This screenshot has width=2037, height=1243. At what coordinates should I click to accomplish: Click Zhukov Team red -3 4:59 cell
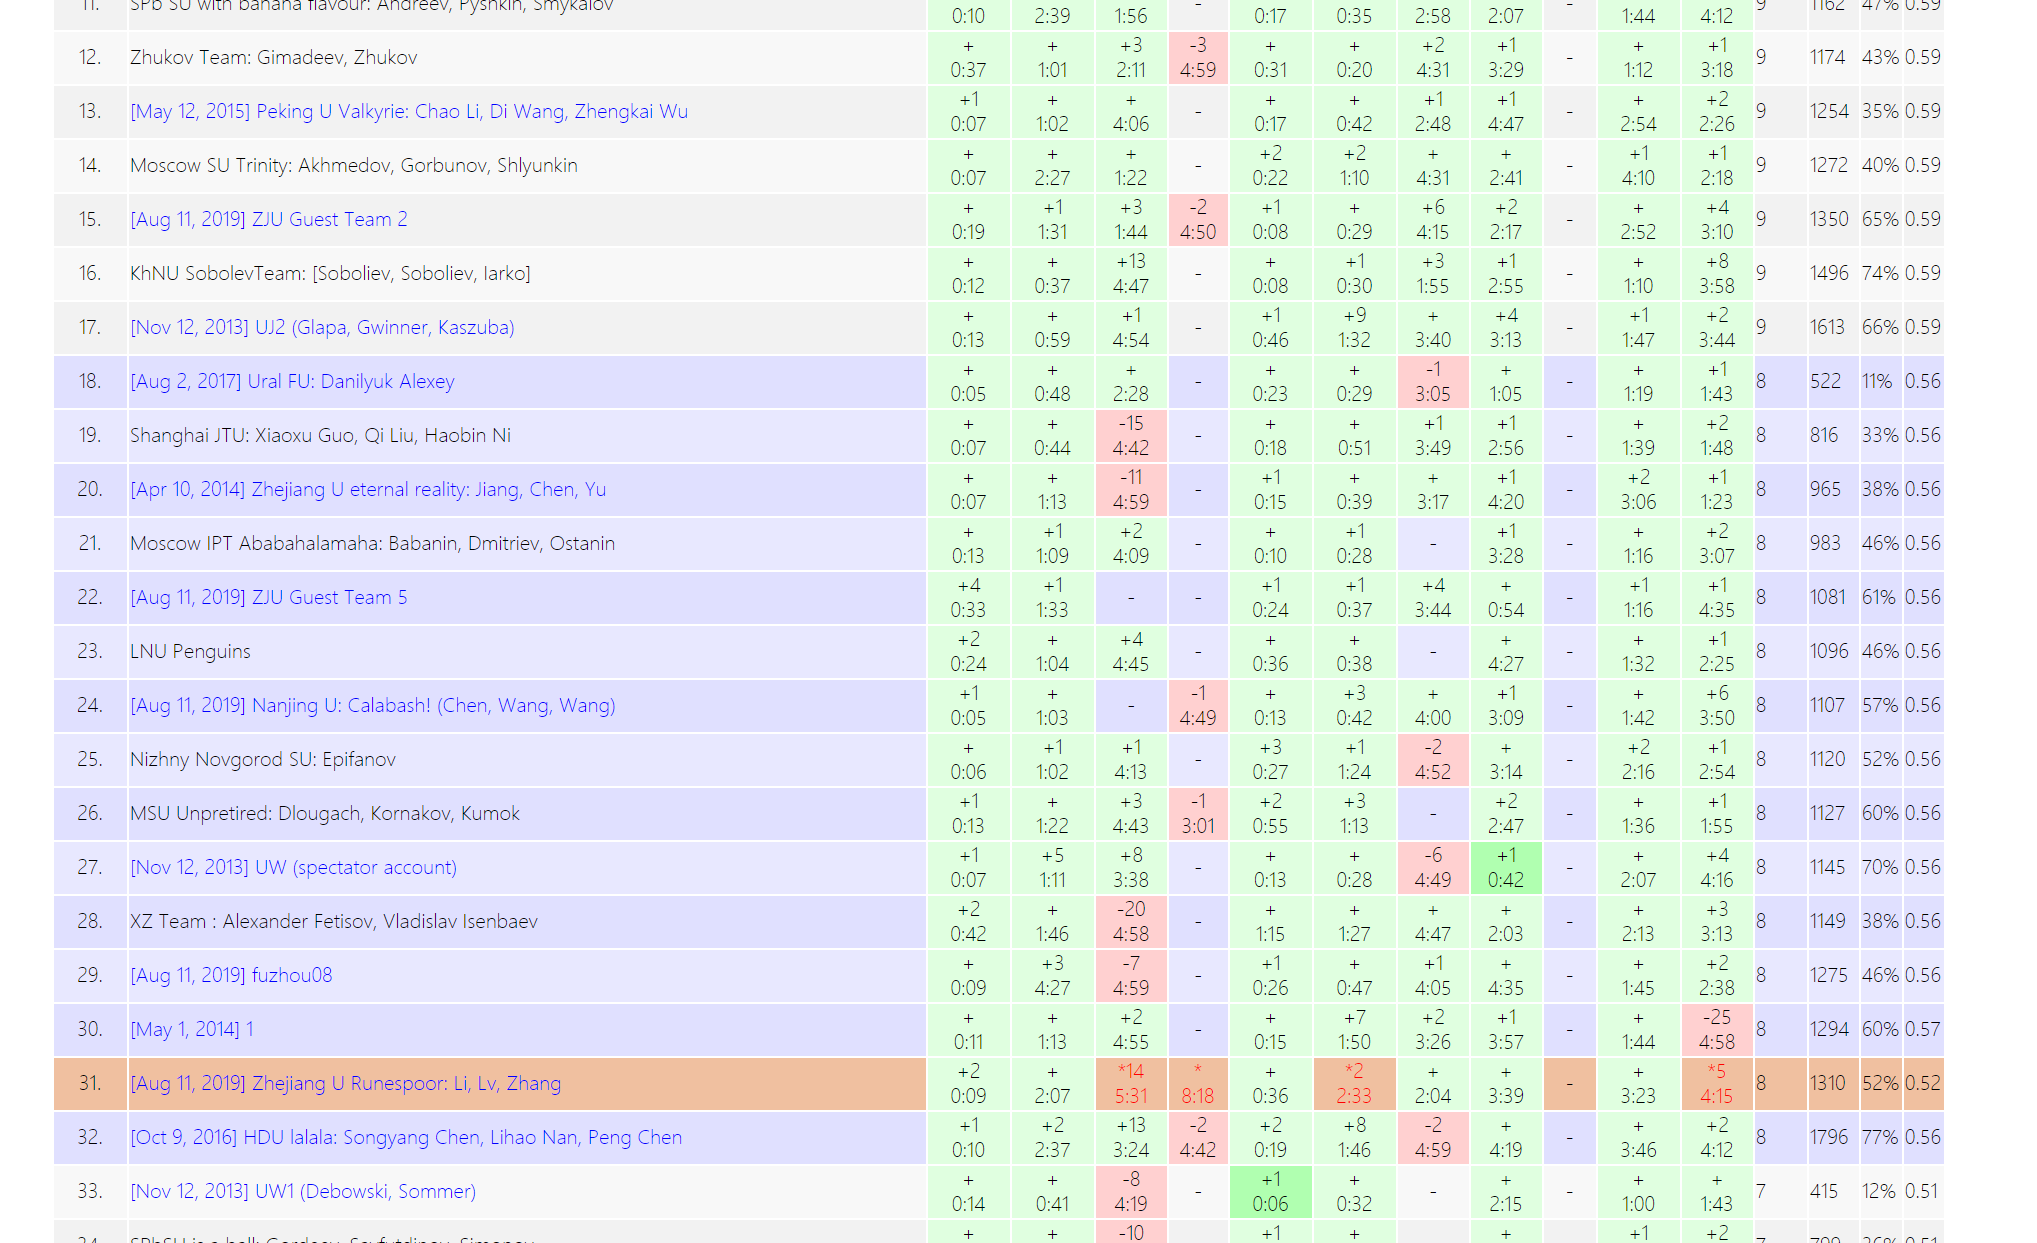pyautogui.click(x=1197, y=57)
